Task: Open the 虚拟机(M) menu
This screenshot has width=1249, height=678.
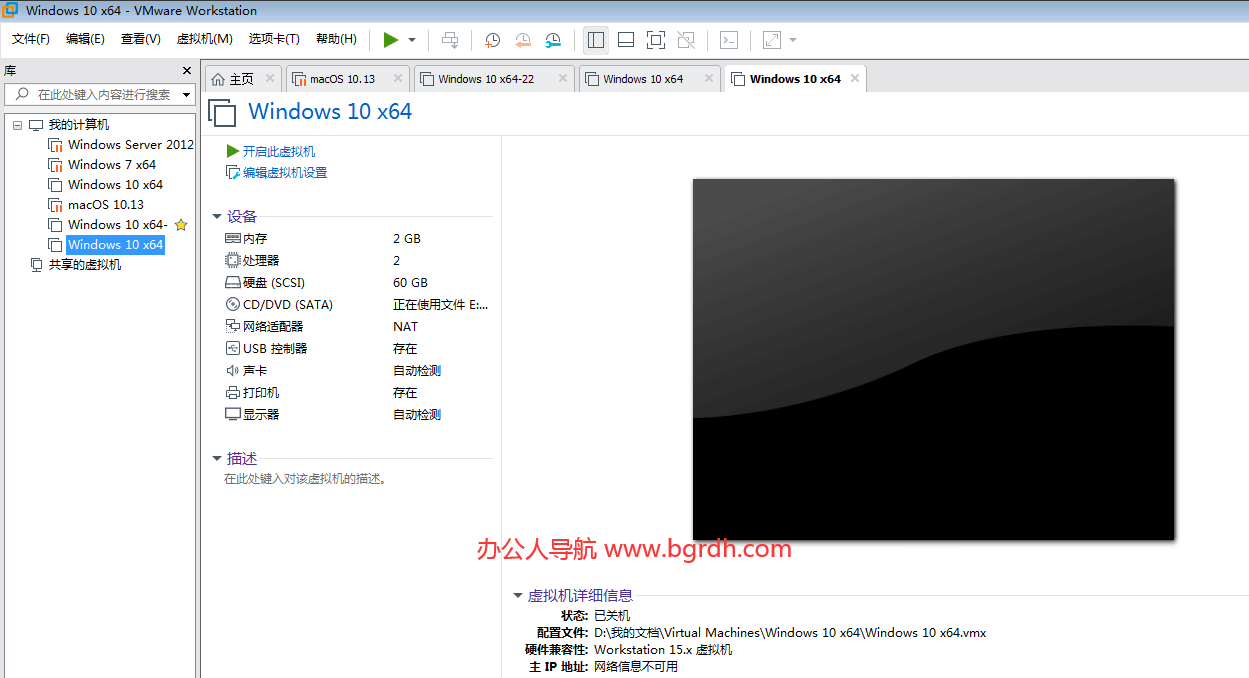Action: (x=204, y=39)
